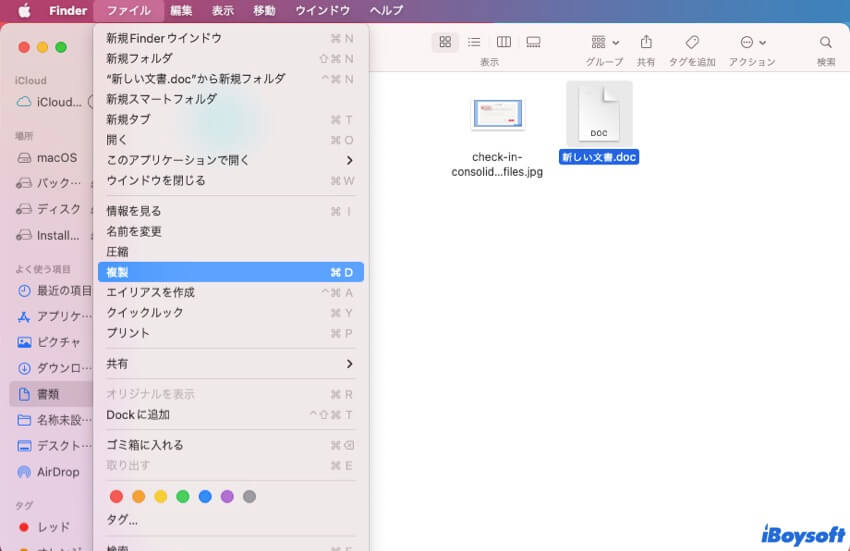Expand the 共有 submenu in File menu
This screenshot has width=850, height=551.
pos(230,364)
